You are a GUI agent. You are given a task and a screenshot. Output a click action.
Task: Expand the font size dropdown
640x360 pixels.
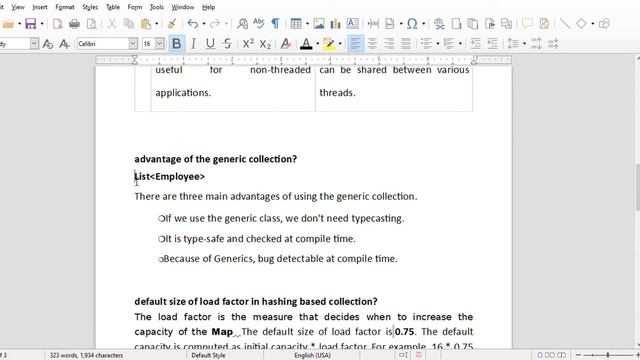coord(160,44)
